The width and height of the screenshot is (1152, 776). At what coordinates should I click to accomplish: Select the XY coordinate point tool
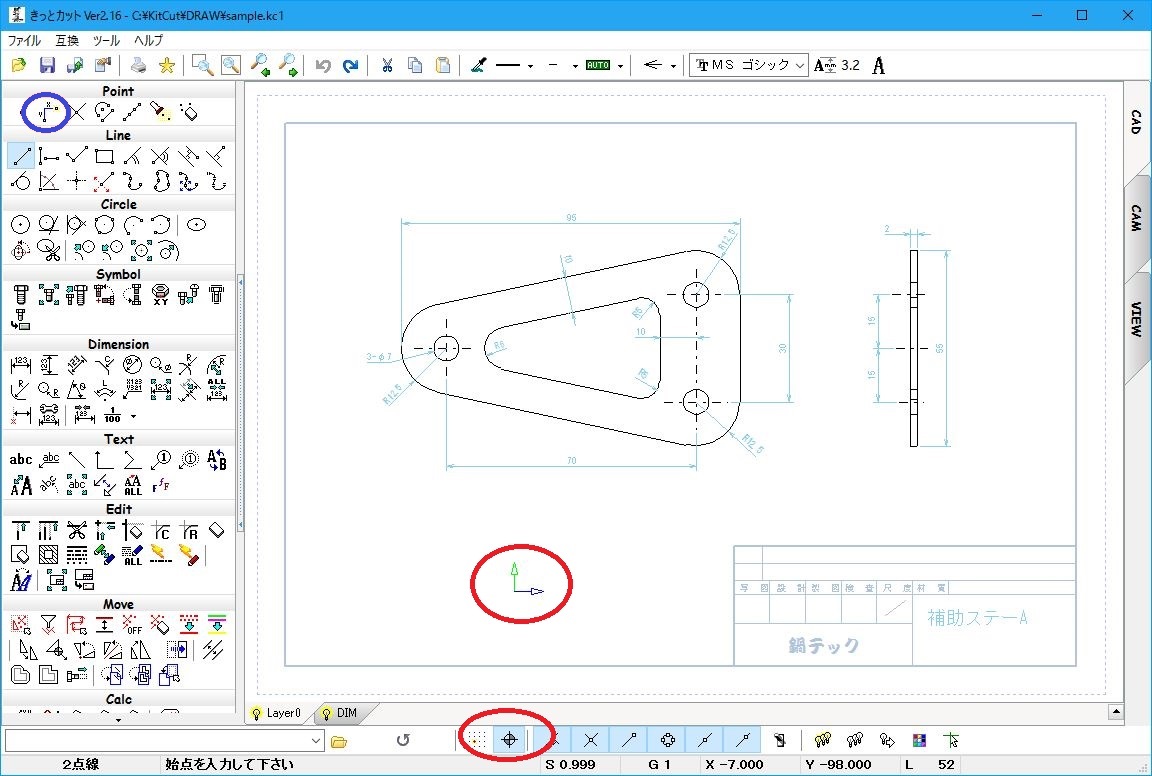47,112
